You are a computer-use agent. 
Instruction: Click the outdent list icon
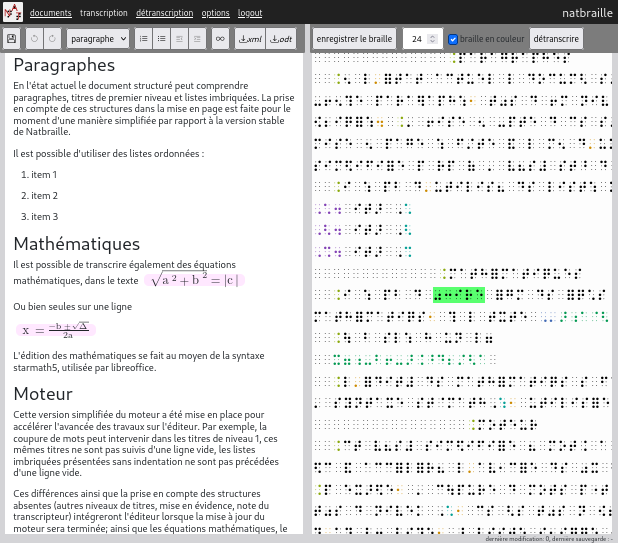coord(179,39)
